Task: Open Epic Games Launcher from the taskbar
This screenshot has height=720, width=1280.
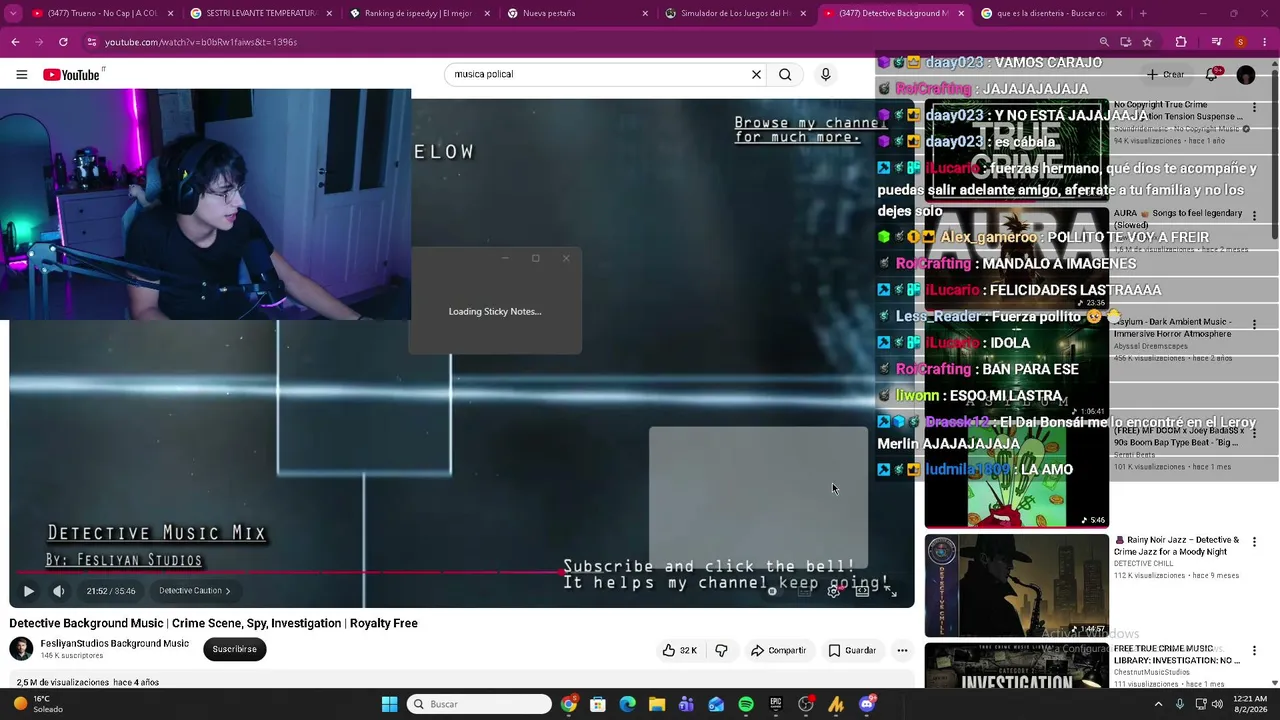Action: point(775,704)
